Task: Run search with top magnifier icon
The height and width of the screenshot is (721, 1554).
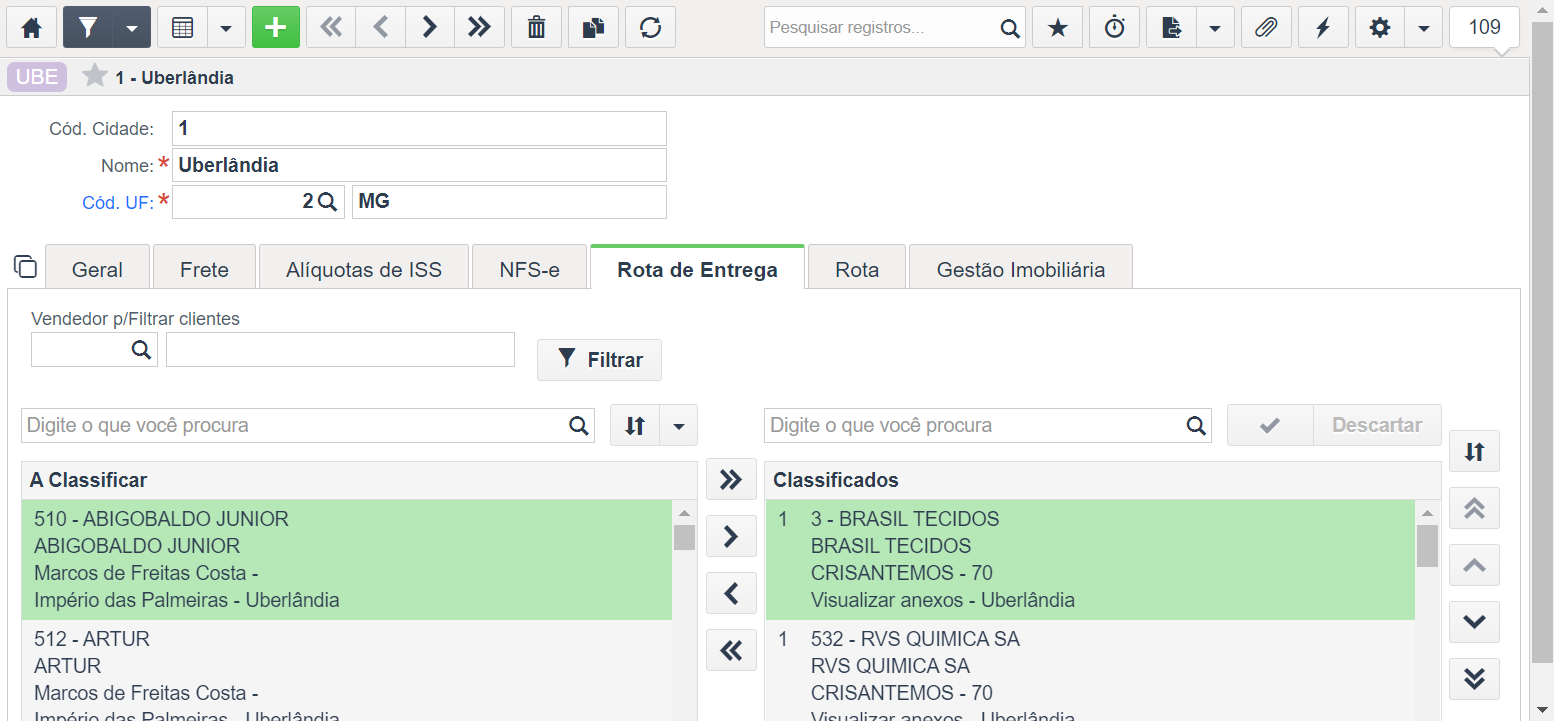Action: pyautogui.click(x=1010, y=28)
